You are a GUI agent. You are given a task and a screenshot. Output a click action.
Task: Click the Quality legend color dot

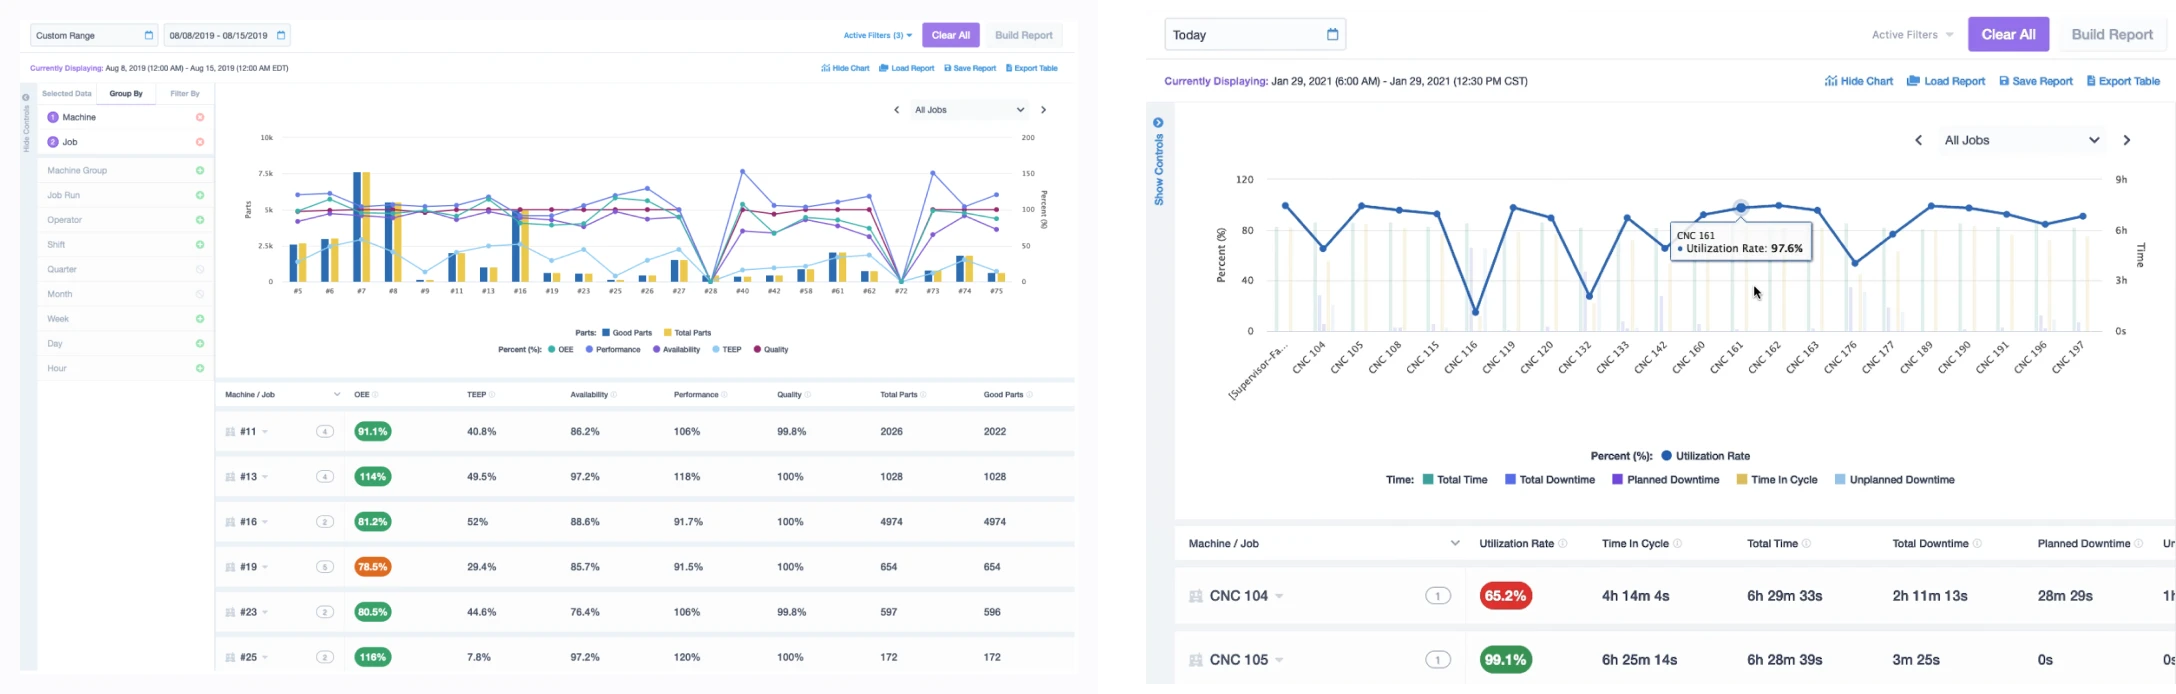coord(757,350)
